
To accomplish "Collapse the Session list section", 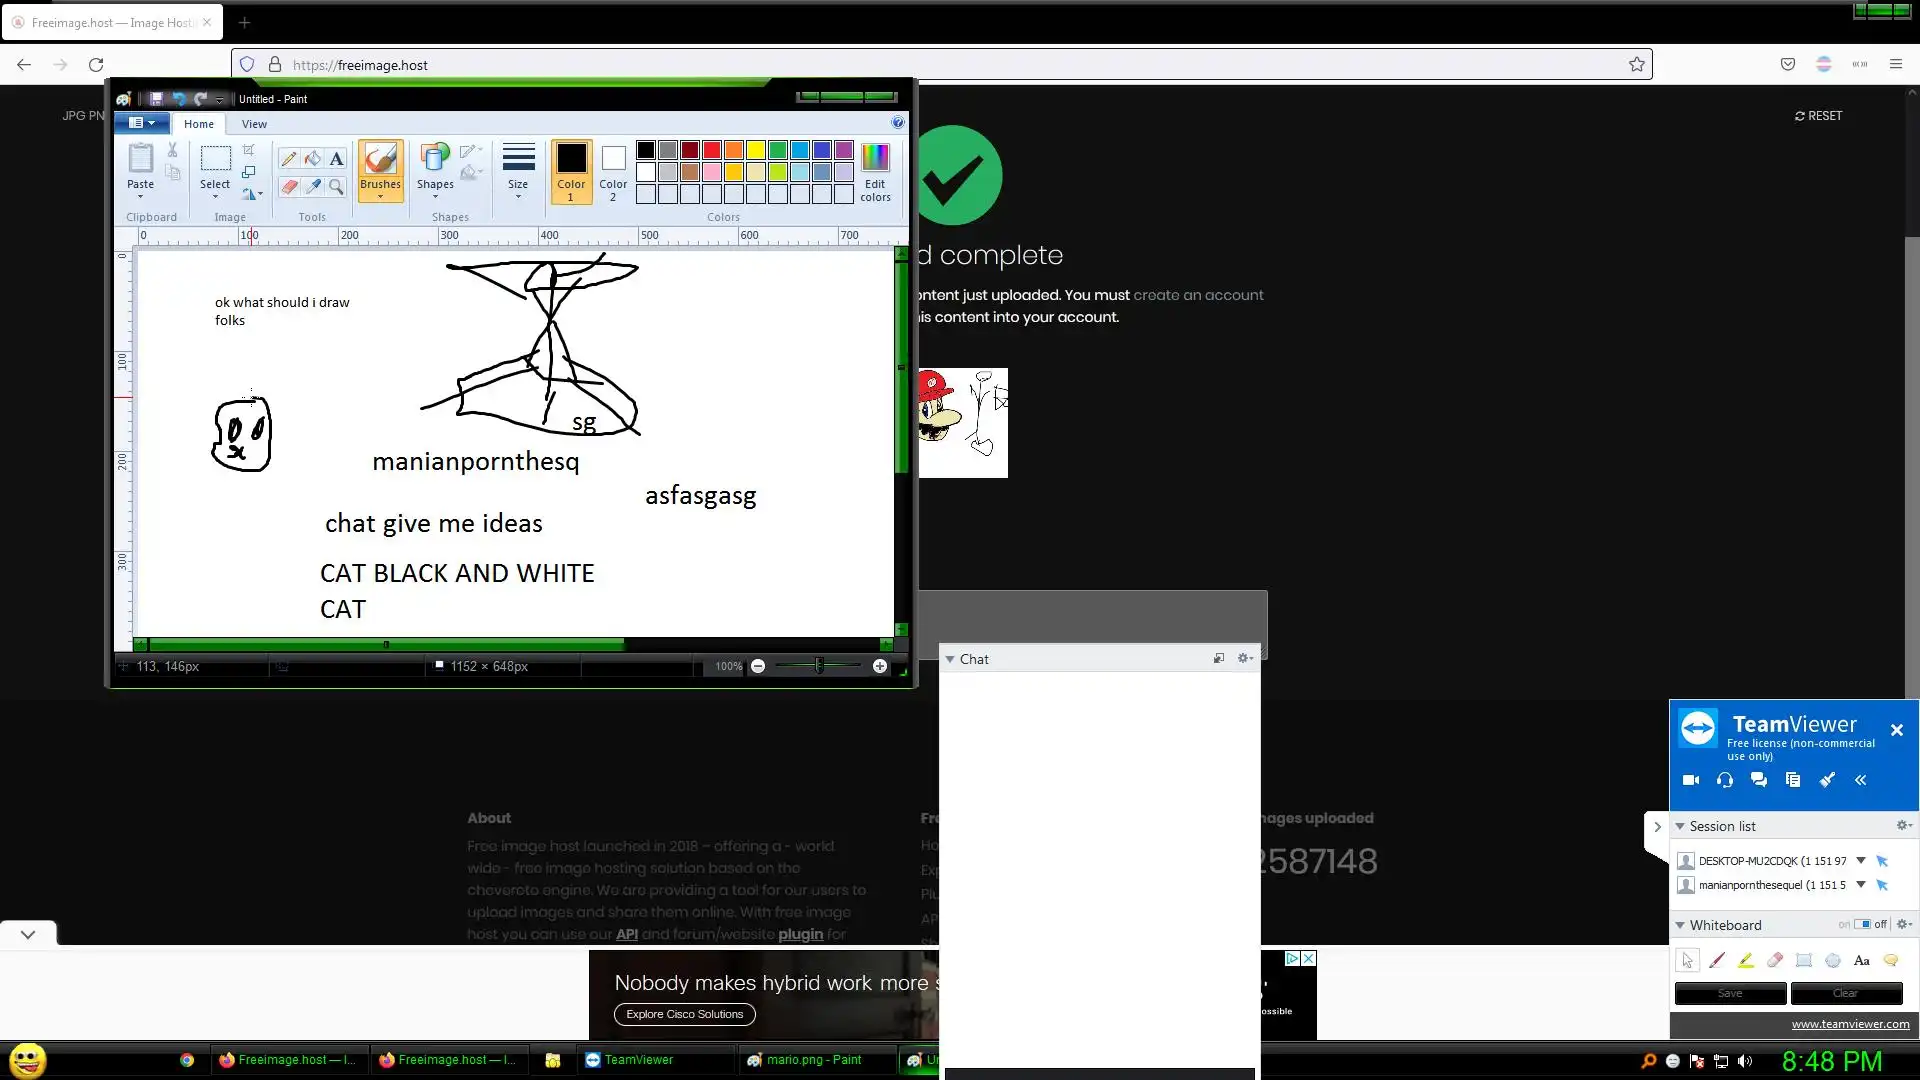I will tap(1680, 826).
